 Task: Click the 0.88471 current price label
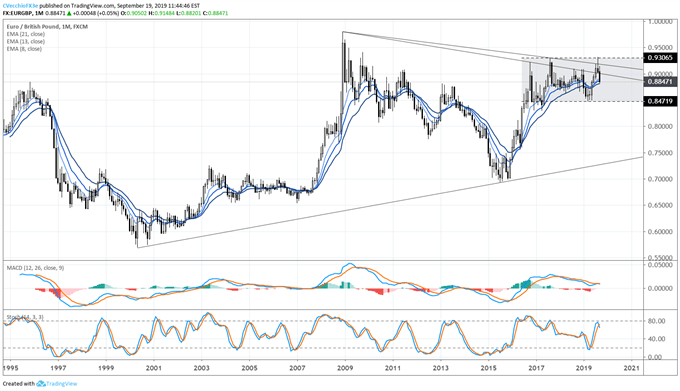coord(659,81)
